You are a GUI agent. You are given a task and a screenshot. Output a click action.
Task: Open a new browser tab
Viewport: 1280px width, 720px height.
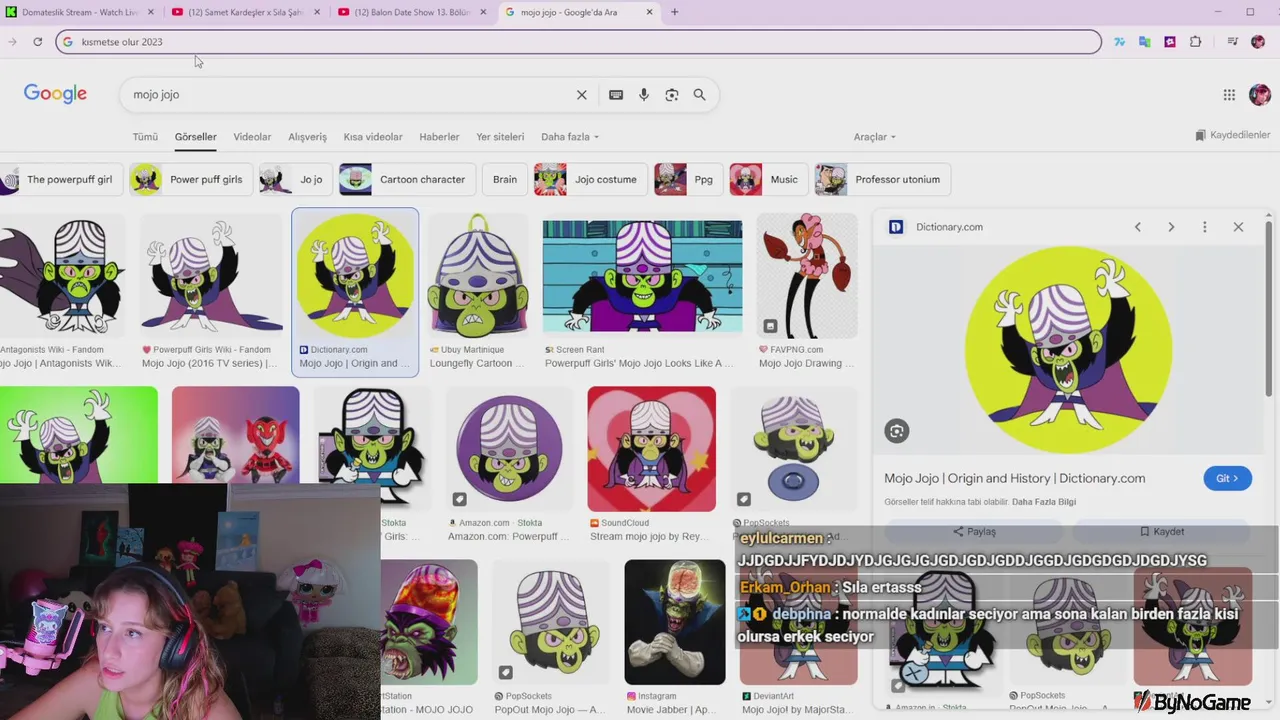(674, 12)
